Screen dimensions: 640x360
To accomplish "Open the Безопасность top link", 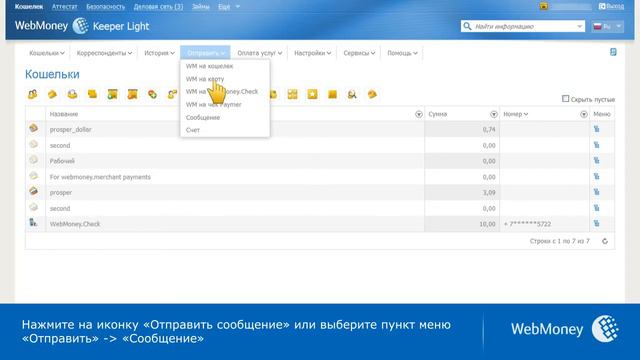I will coord(106,7).
